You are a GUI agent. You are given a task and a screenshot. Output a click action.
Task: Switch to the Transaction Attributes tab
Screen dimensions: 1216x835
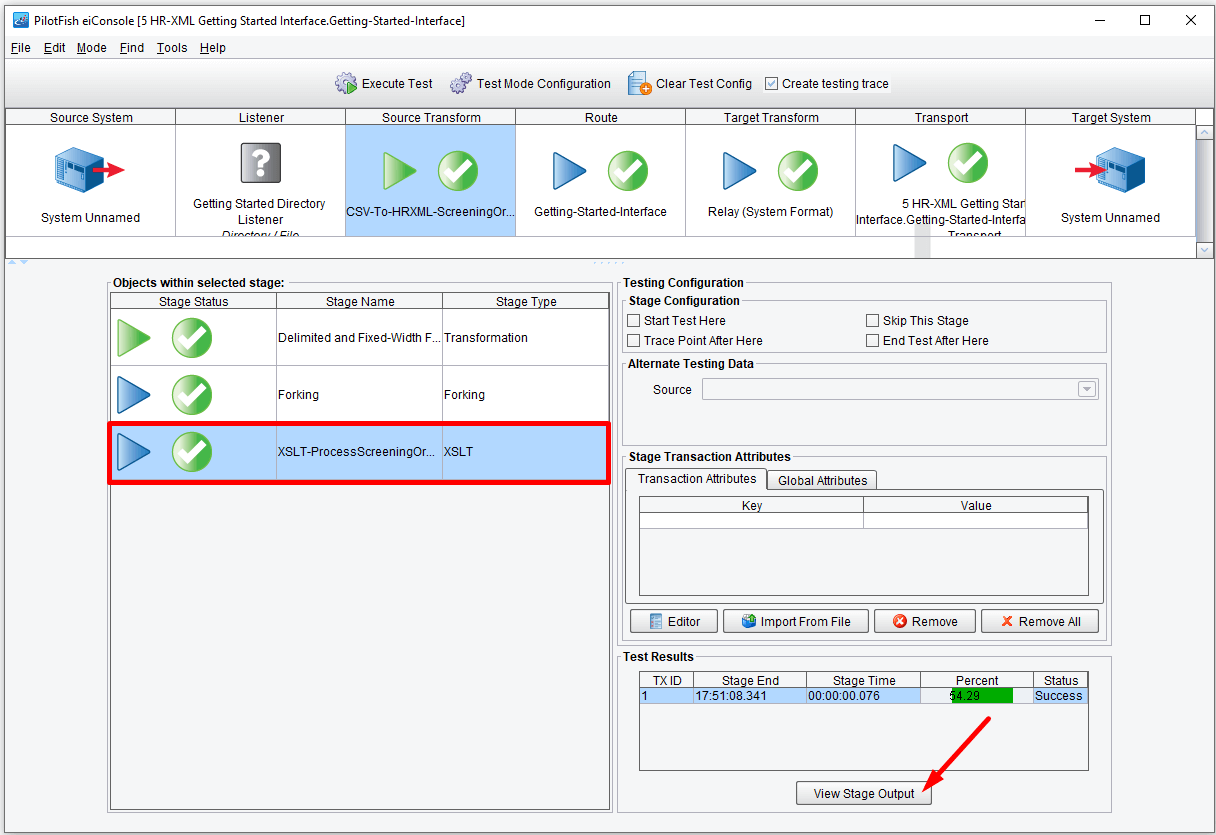(697, 479)
